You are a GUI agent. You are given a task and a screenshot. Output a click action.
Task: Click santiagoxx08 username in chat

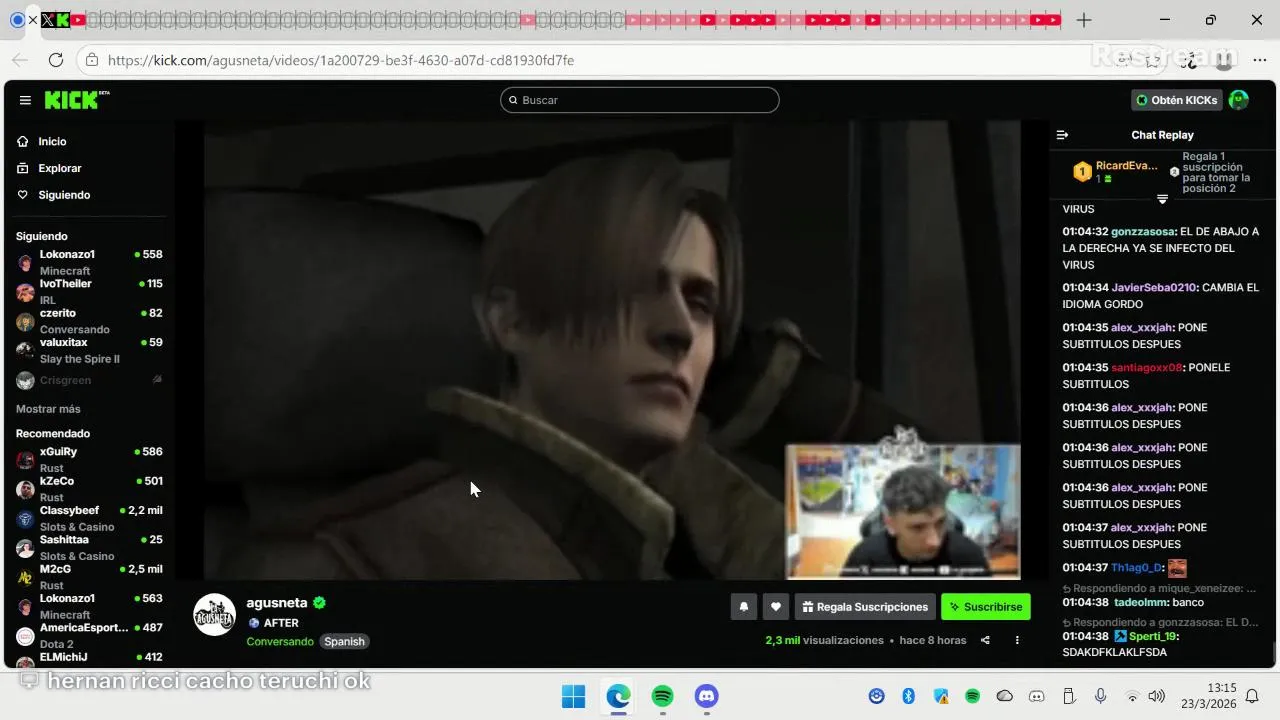tap(1147, 368)
